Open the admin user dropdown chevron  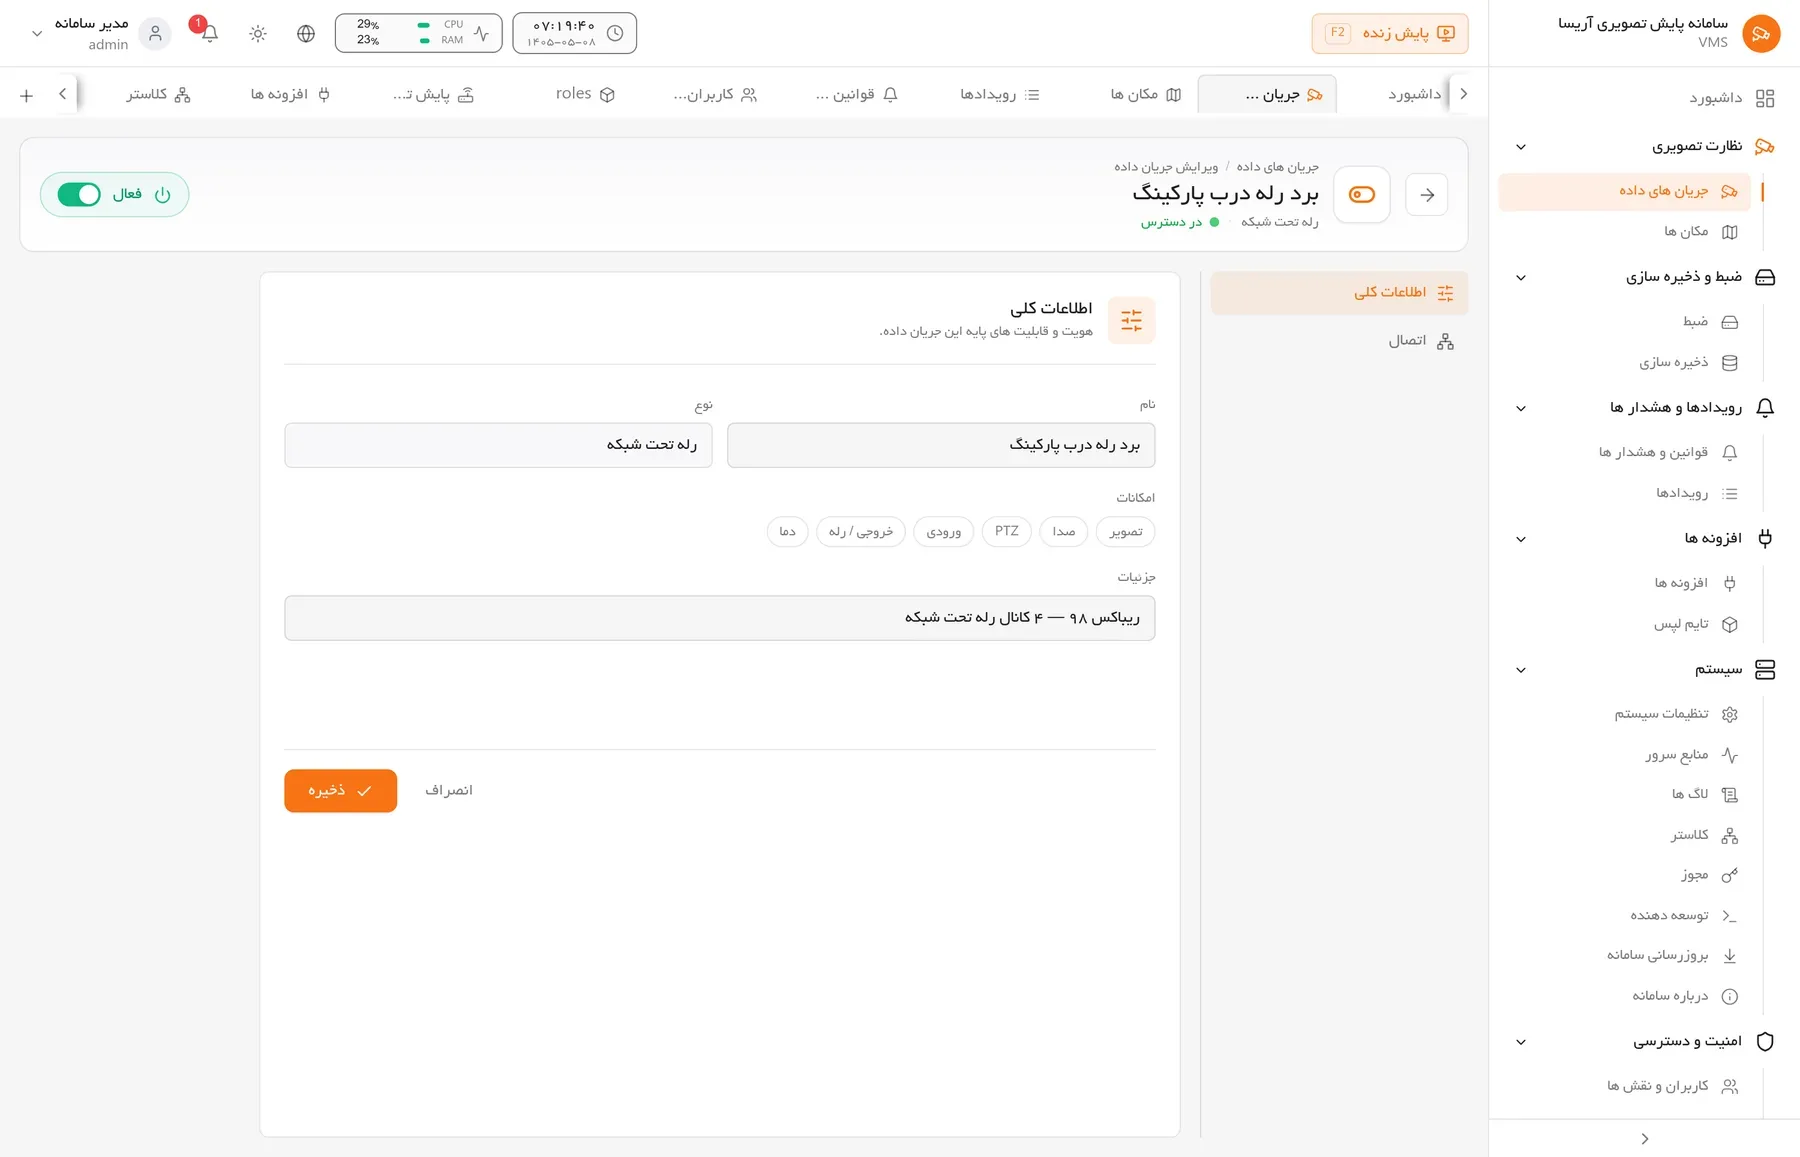click(37, 34)
